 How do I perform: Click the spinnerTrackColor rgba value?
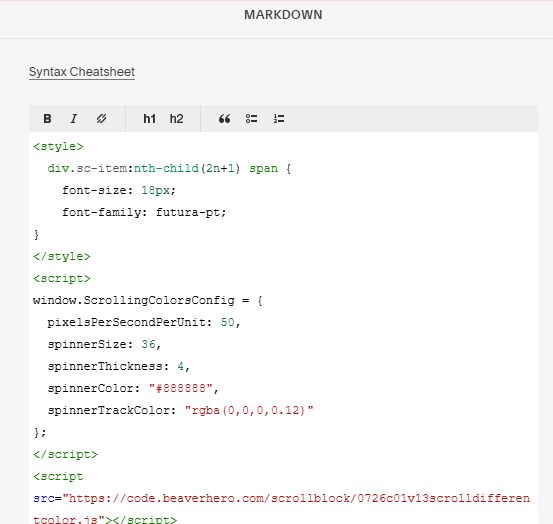pos(249,410)
